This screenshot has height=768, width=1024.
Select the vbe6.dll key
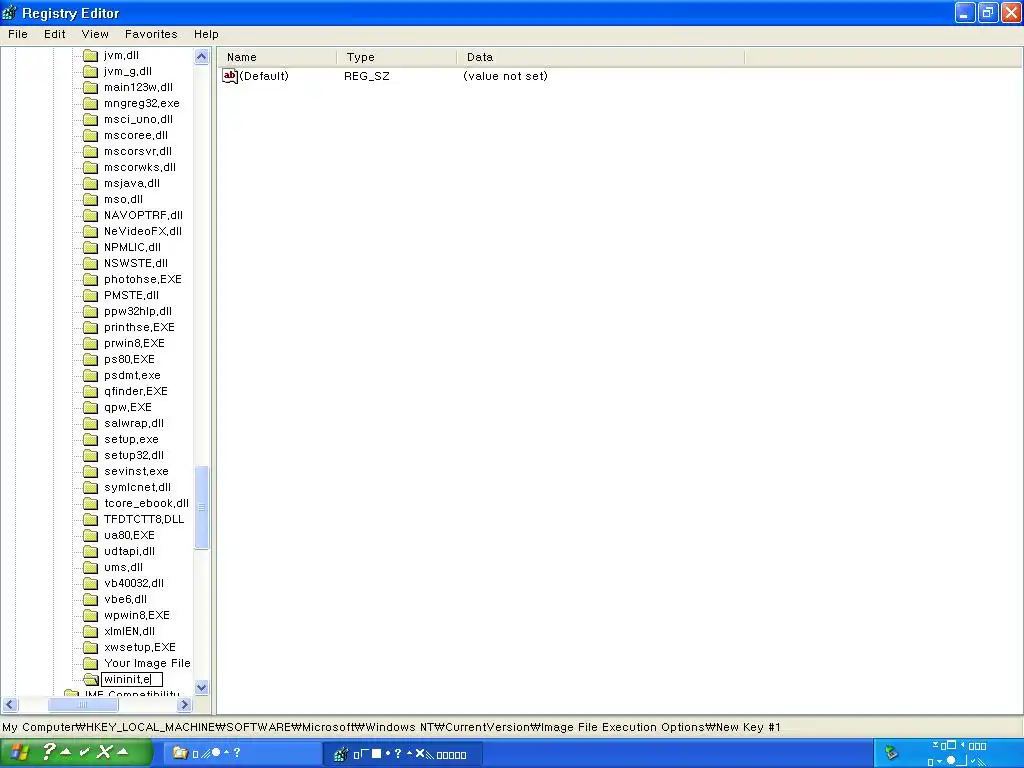click(x=125, y=600)
